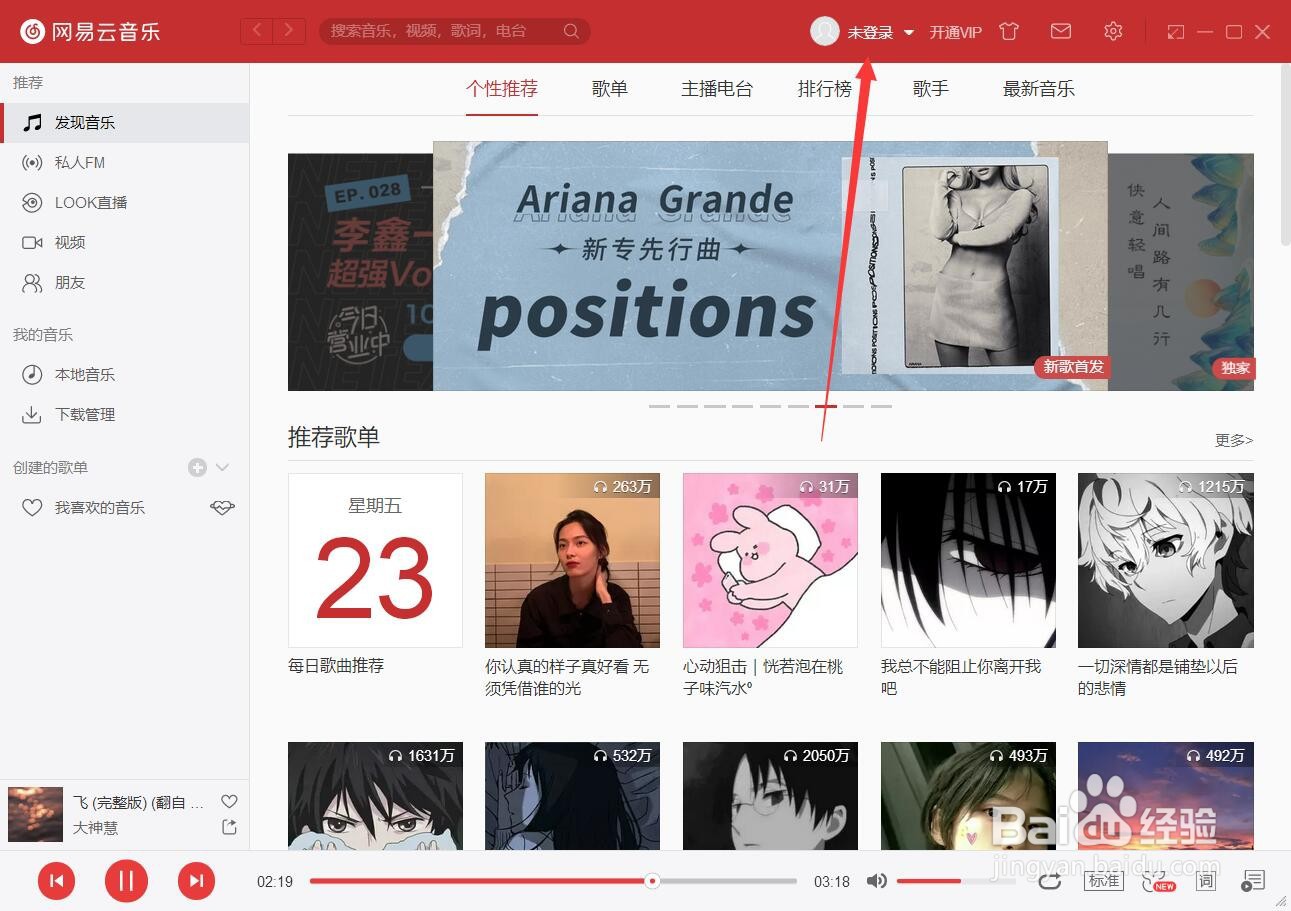The image size is (1291, 911).
Task: Click the search magnifier icon
Action: pos(571,31)
